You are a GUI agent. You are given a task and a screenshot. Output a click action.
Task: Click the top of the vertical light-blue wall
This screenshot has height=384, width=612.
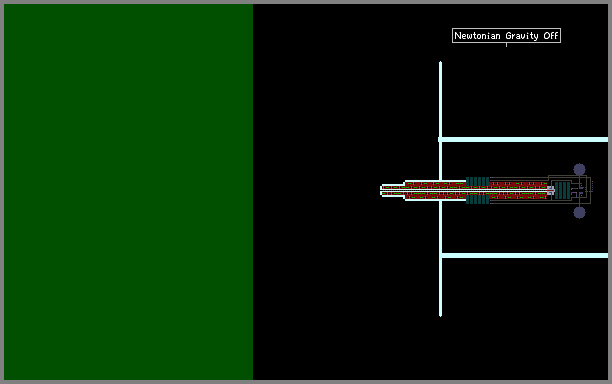click(440, 63)
